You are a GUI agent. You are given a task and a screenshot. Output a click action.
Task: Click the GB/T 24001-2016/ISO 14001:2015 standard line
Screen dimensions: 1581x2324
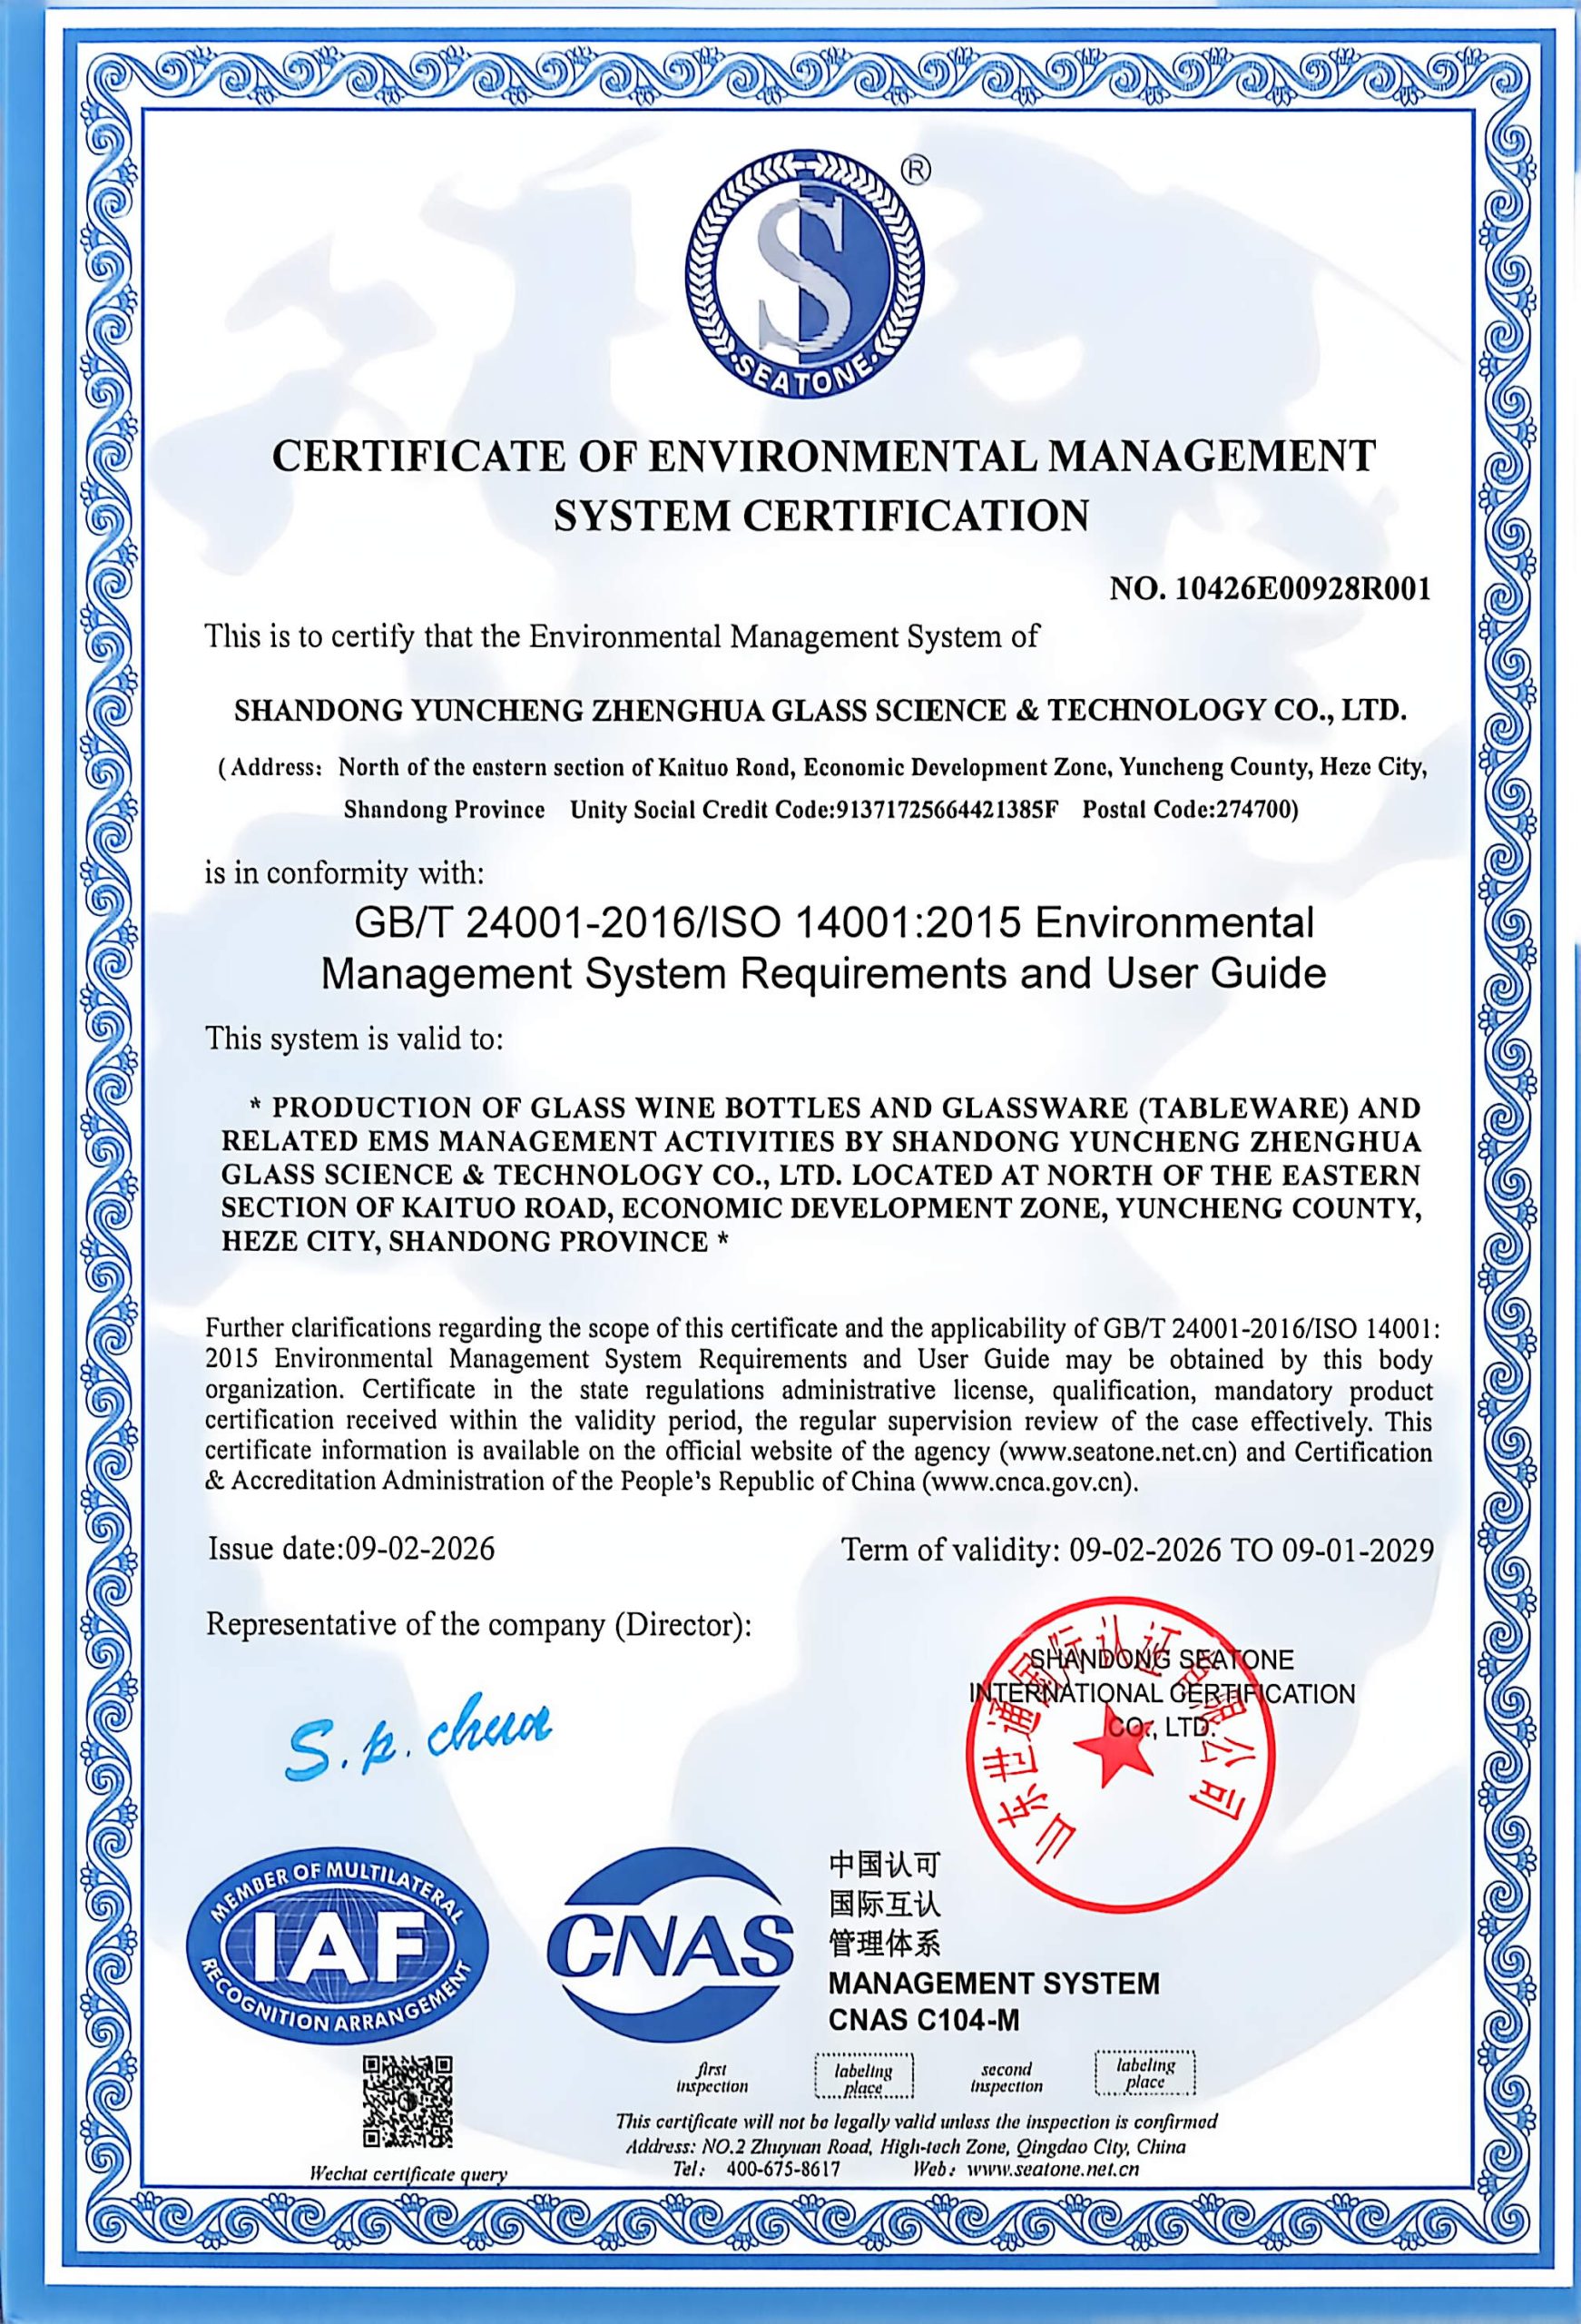(x=834, y=921)
